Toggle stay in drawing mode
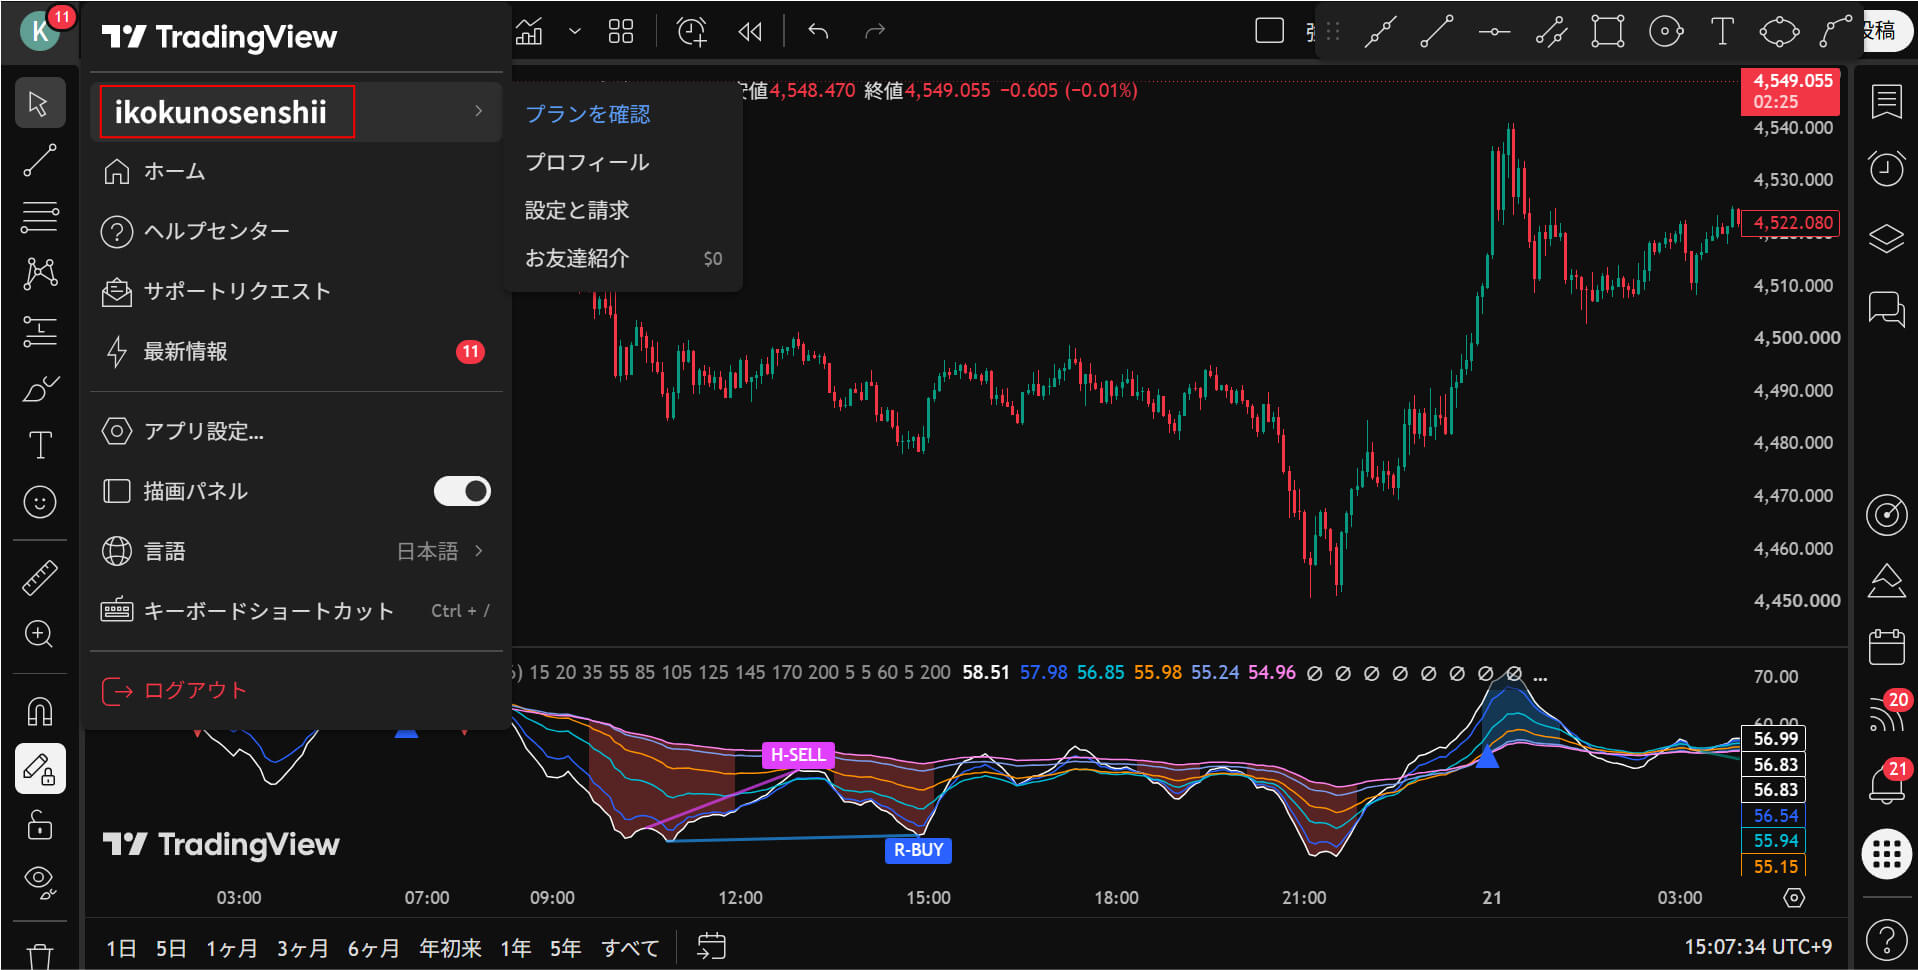The height and width of the screenshot is (970, 1918). tap(40, 769)
